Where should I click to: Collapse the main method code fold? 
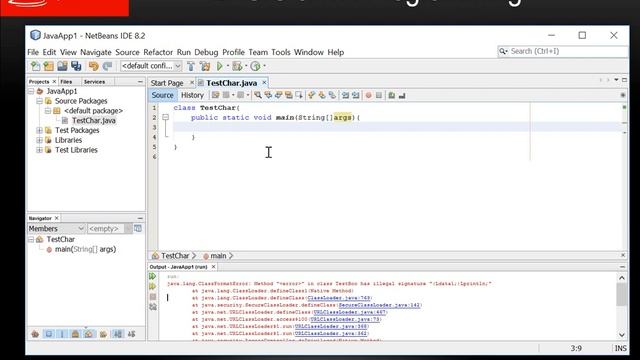[x=165, y=117]
